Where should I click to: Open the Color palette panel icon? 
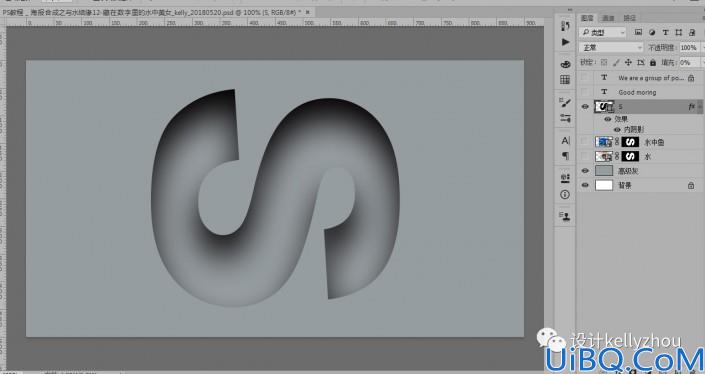point(565,64)
